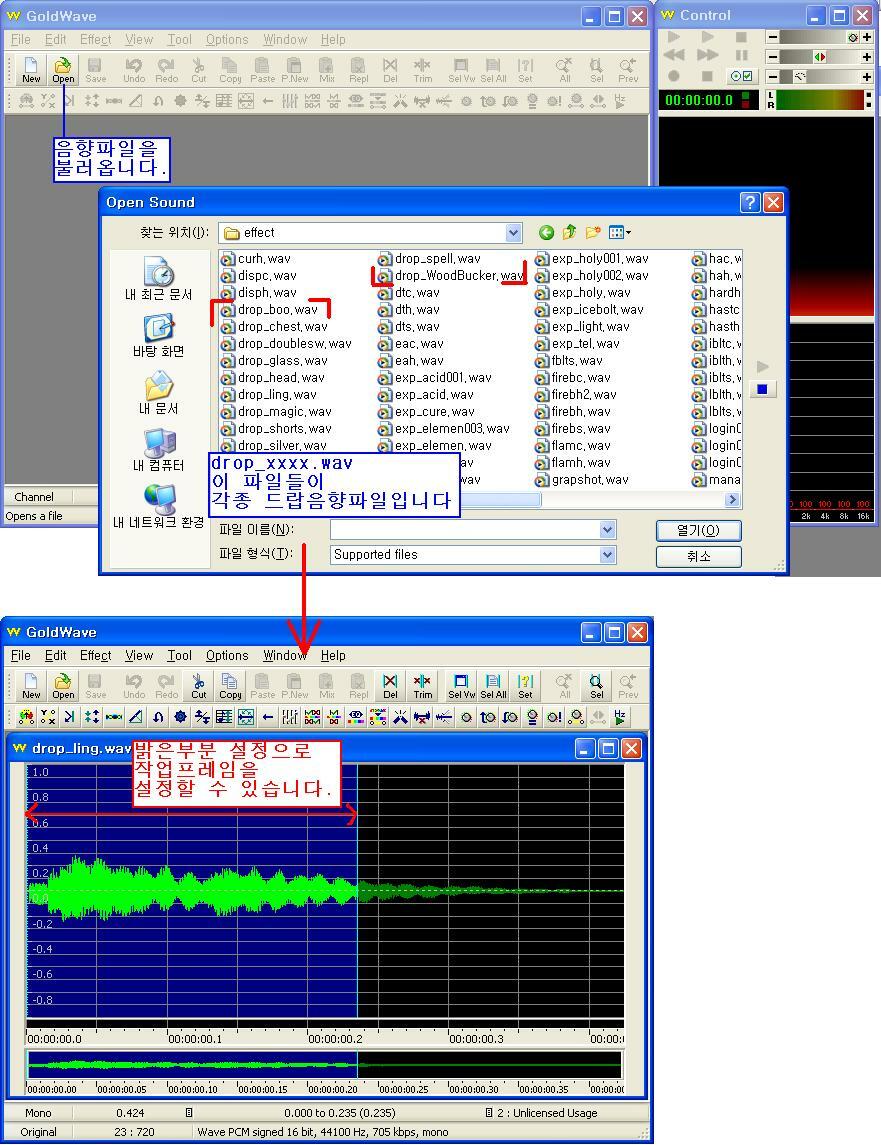The image size is (881, 1145).
Task: Click Copy icon in lower GoldWave toolbar
Action: [x=230, y=686]
